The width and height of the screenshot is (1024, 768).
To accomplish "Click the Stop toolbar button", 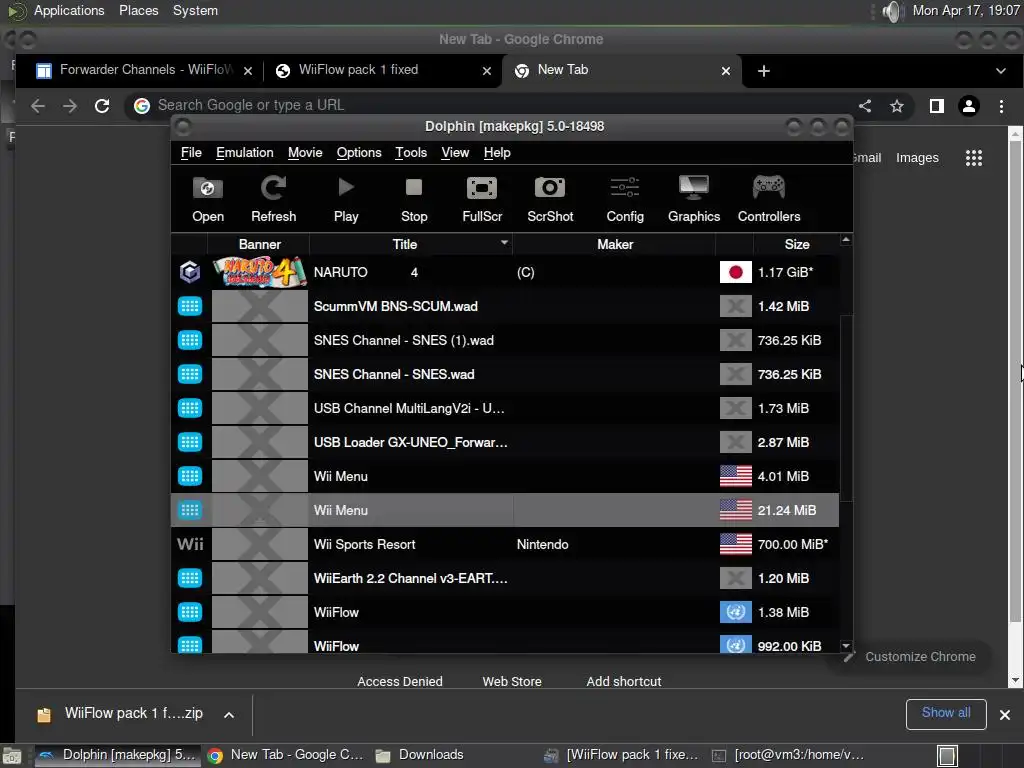I will pyautogui.click(x=414, y=199).
